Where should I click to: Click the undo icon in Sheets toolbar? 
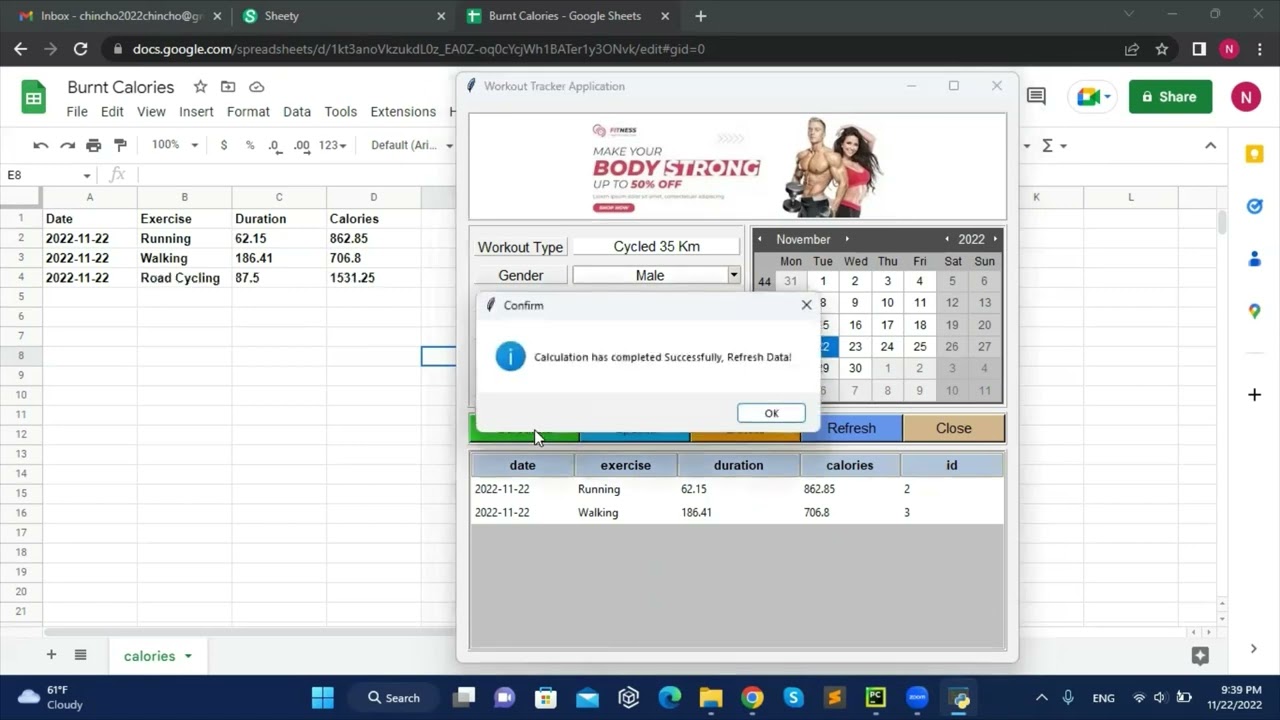coord(41,145)
